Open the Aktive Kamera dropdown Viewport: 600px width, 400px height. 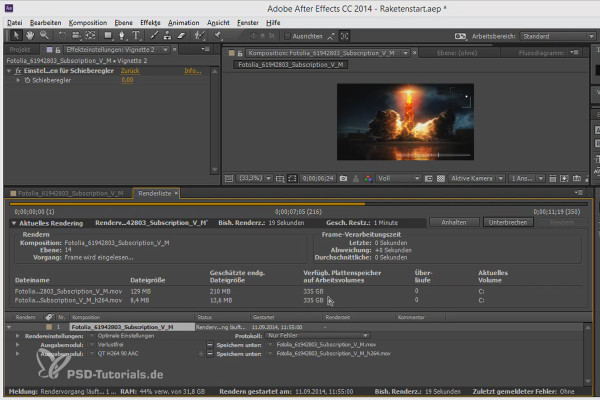(476, 178)
